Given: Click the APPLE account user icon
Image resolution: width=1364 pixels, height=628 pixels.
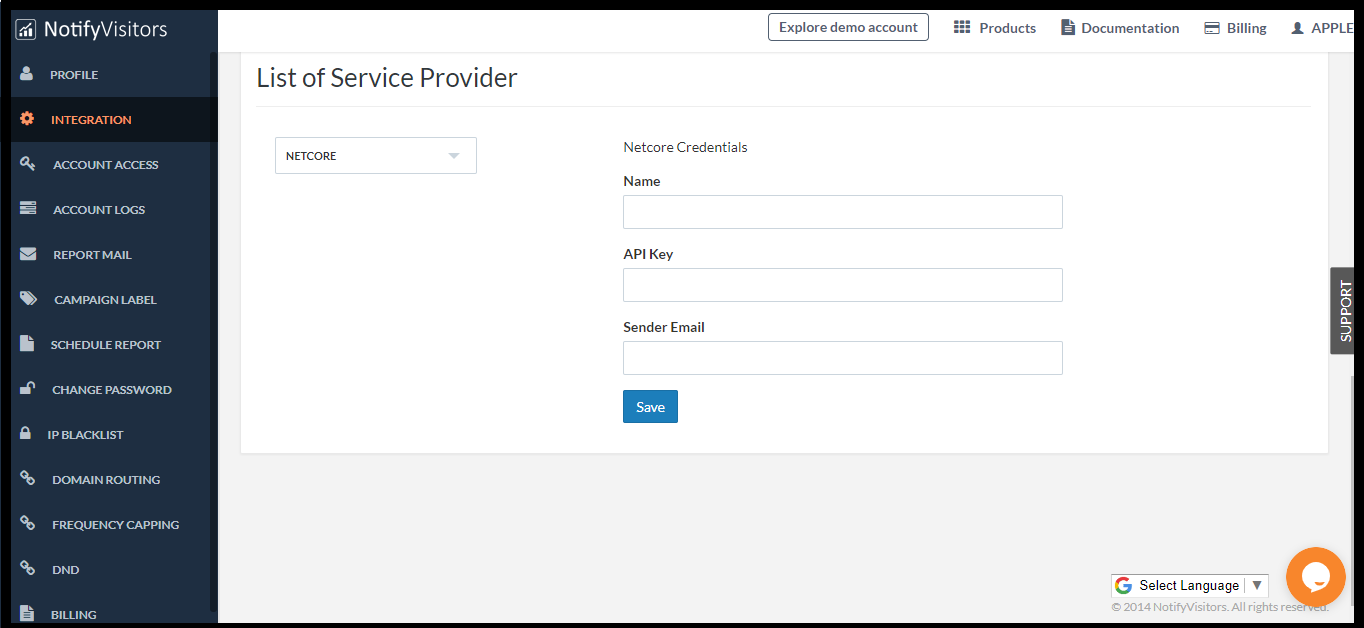Looking at the screenshot, I should click(1298, 28).
